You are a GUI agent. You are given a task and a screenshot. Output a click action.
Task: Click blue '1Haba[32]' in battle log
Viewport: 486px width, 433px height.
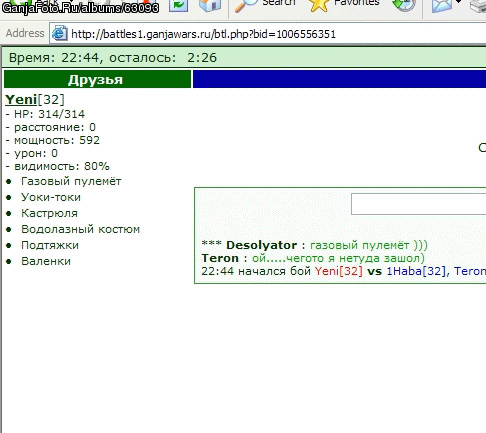point(416,271)
